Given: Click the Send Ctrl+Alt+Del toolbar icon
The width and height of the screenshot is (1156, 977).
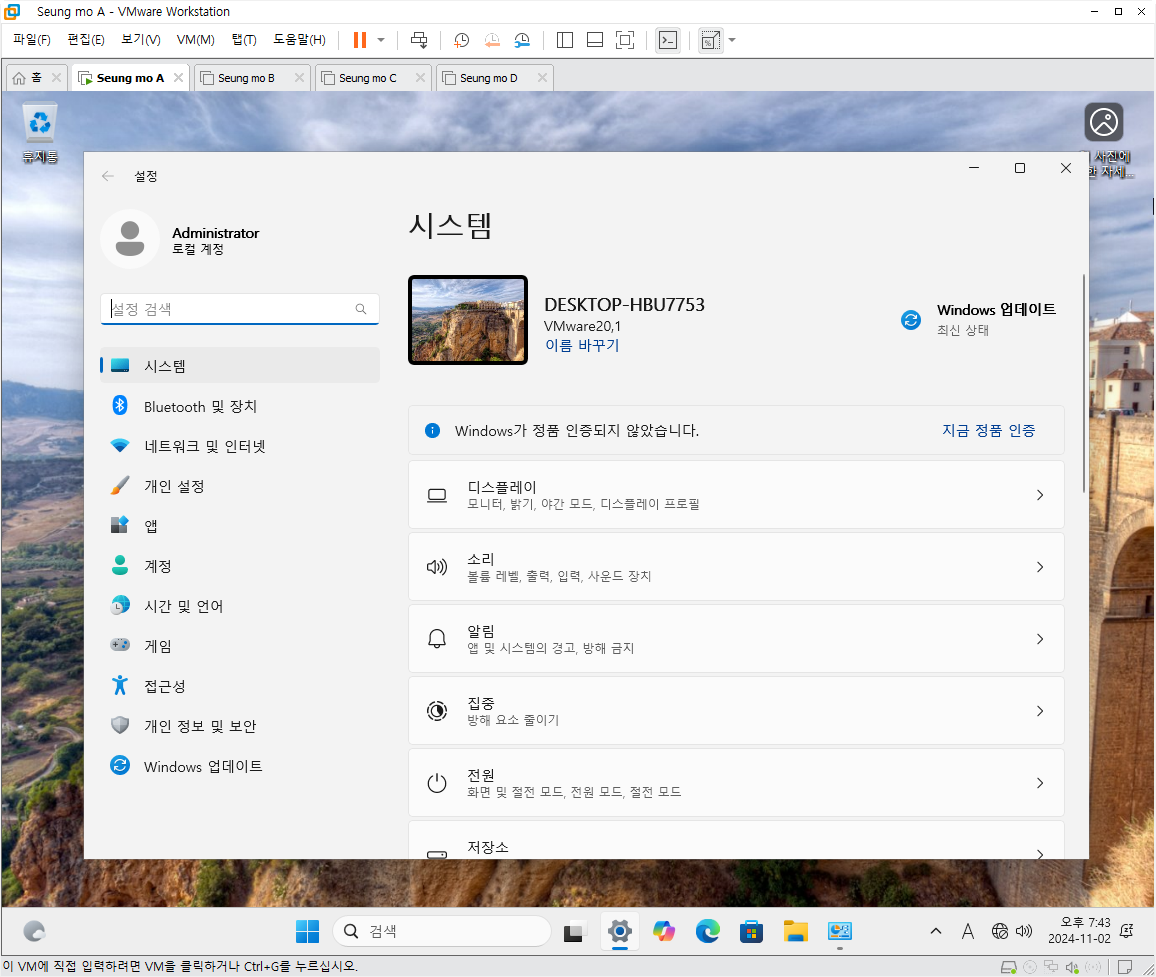Looking at the screenshot, I should coord(419,40).
